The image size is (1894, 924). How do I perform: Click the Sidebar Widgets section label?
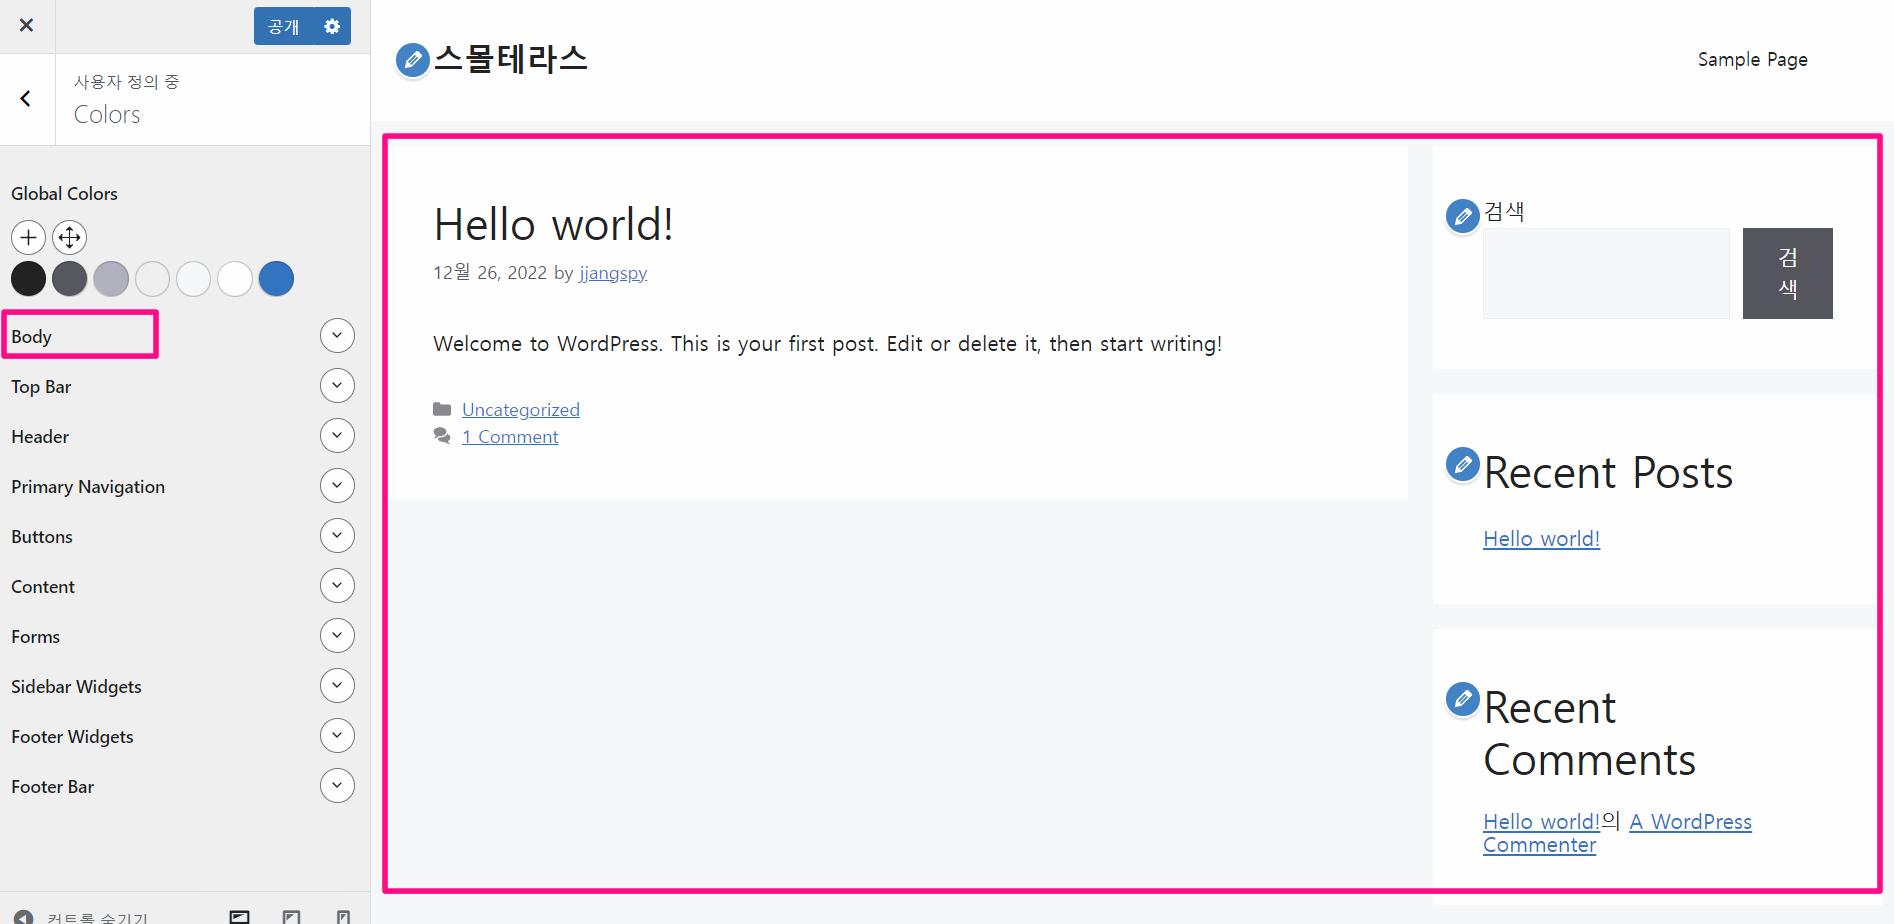click(76, 687)
